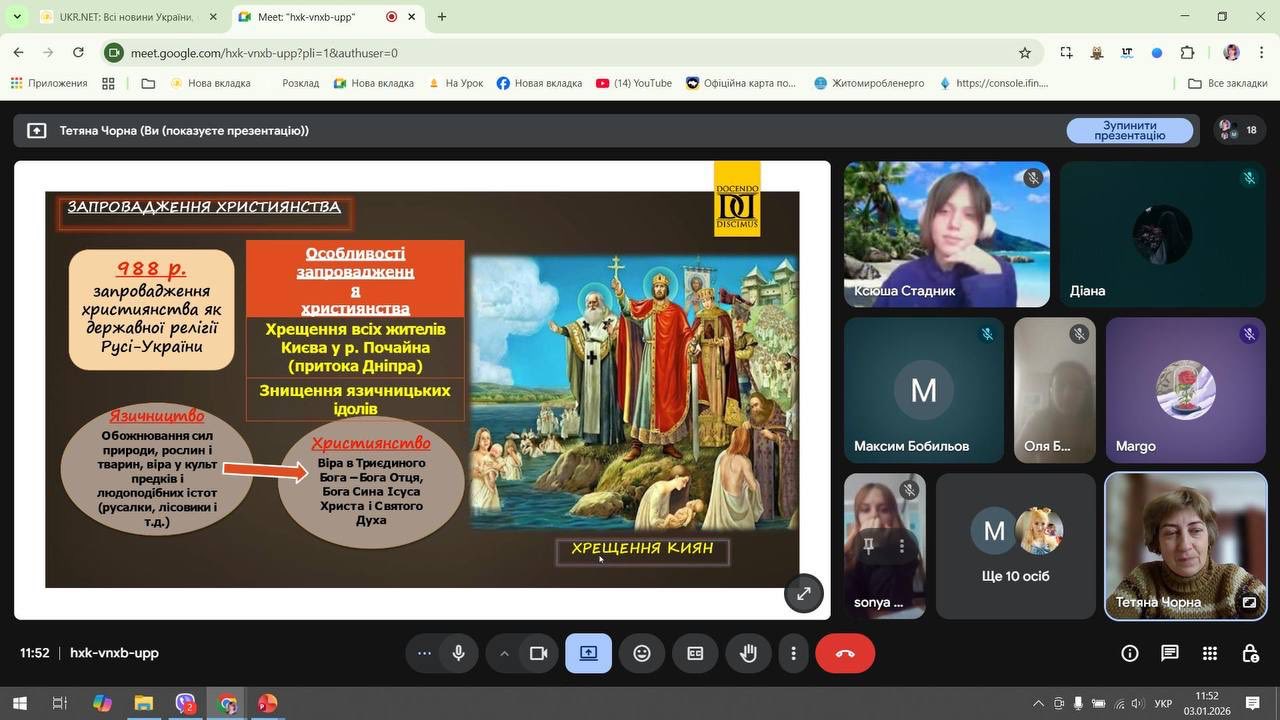The image size is (1280, 720).
Task: Open Viber from the taskbar
Action: pyautogui.click(x=185, y=703)
